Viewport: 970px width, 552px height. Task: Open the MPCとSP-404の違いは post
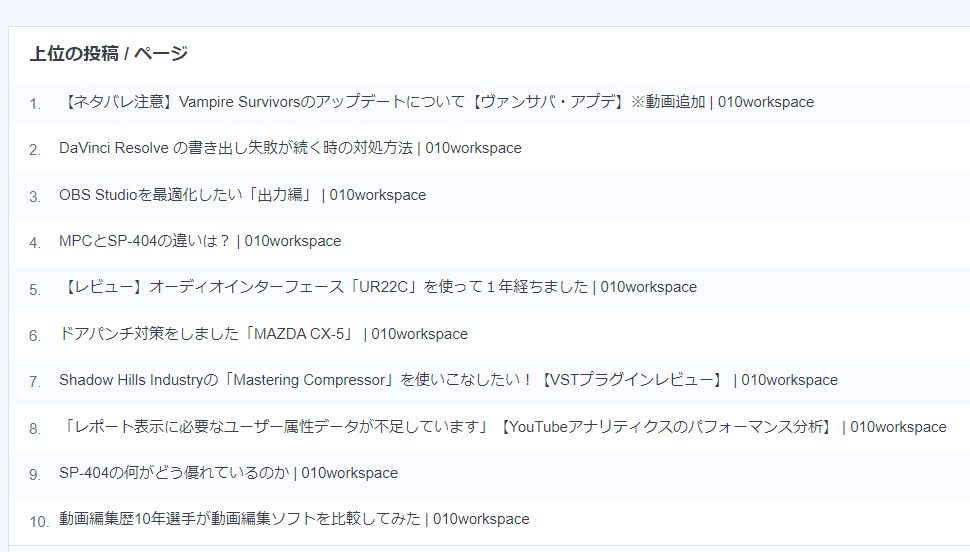pyautogui.click(x=200, y=241)
